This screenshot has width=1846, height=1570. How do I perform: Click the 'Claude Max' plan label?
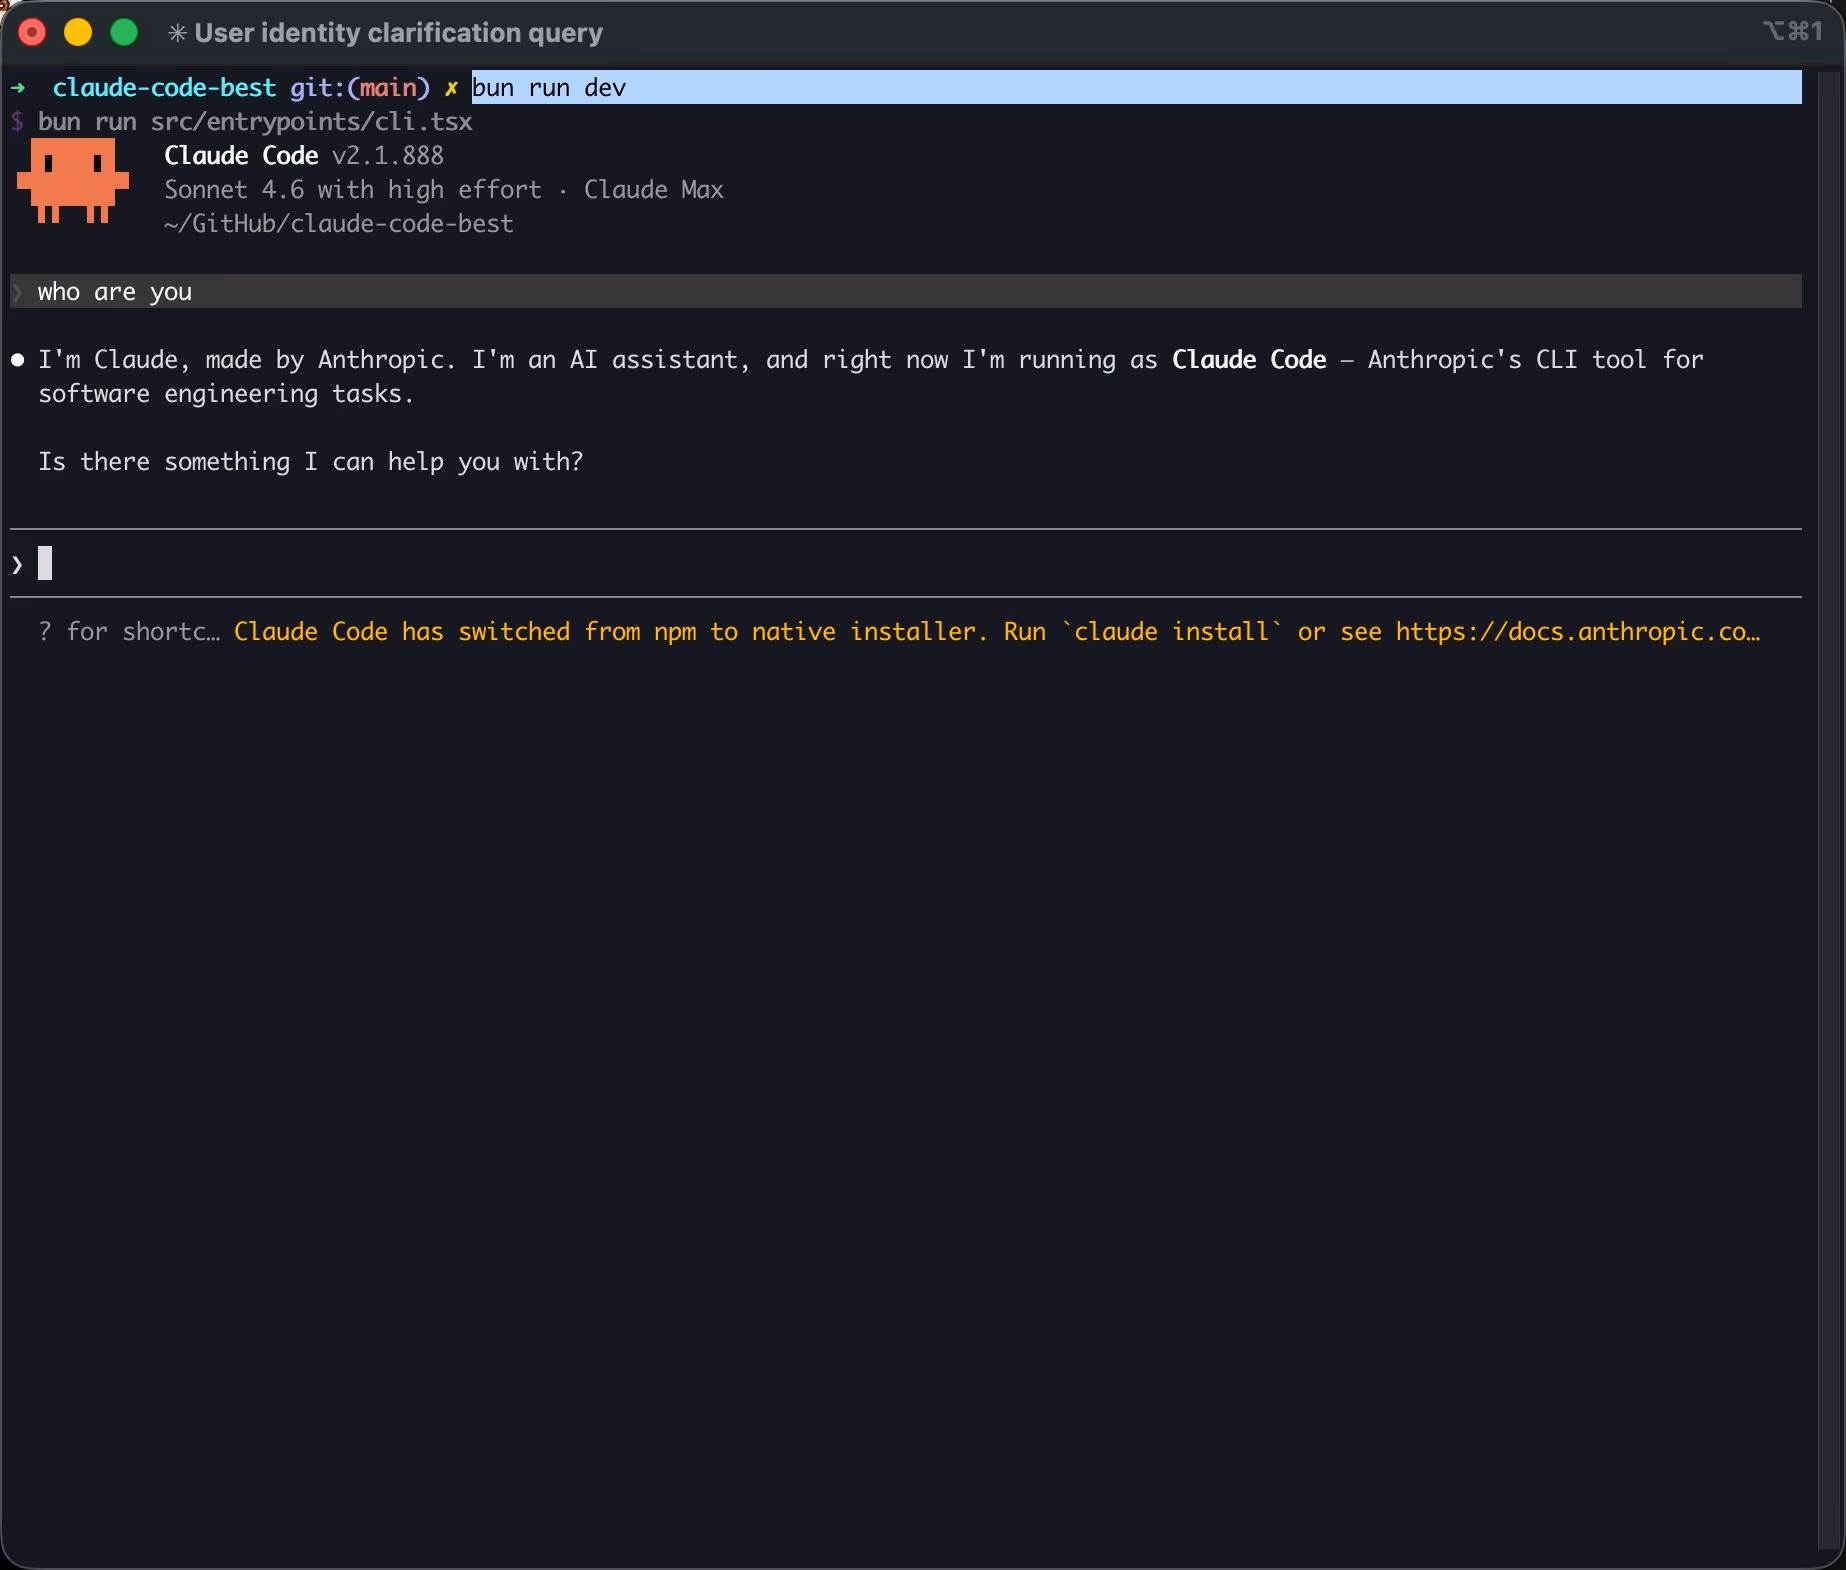[x=654, y=190]
